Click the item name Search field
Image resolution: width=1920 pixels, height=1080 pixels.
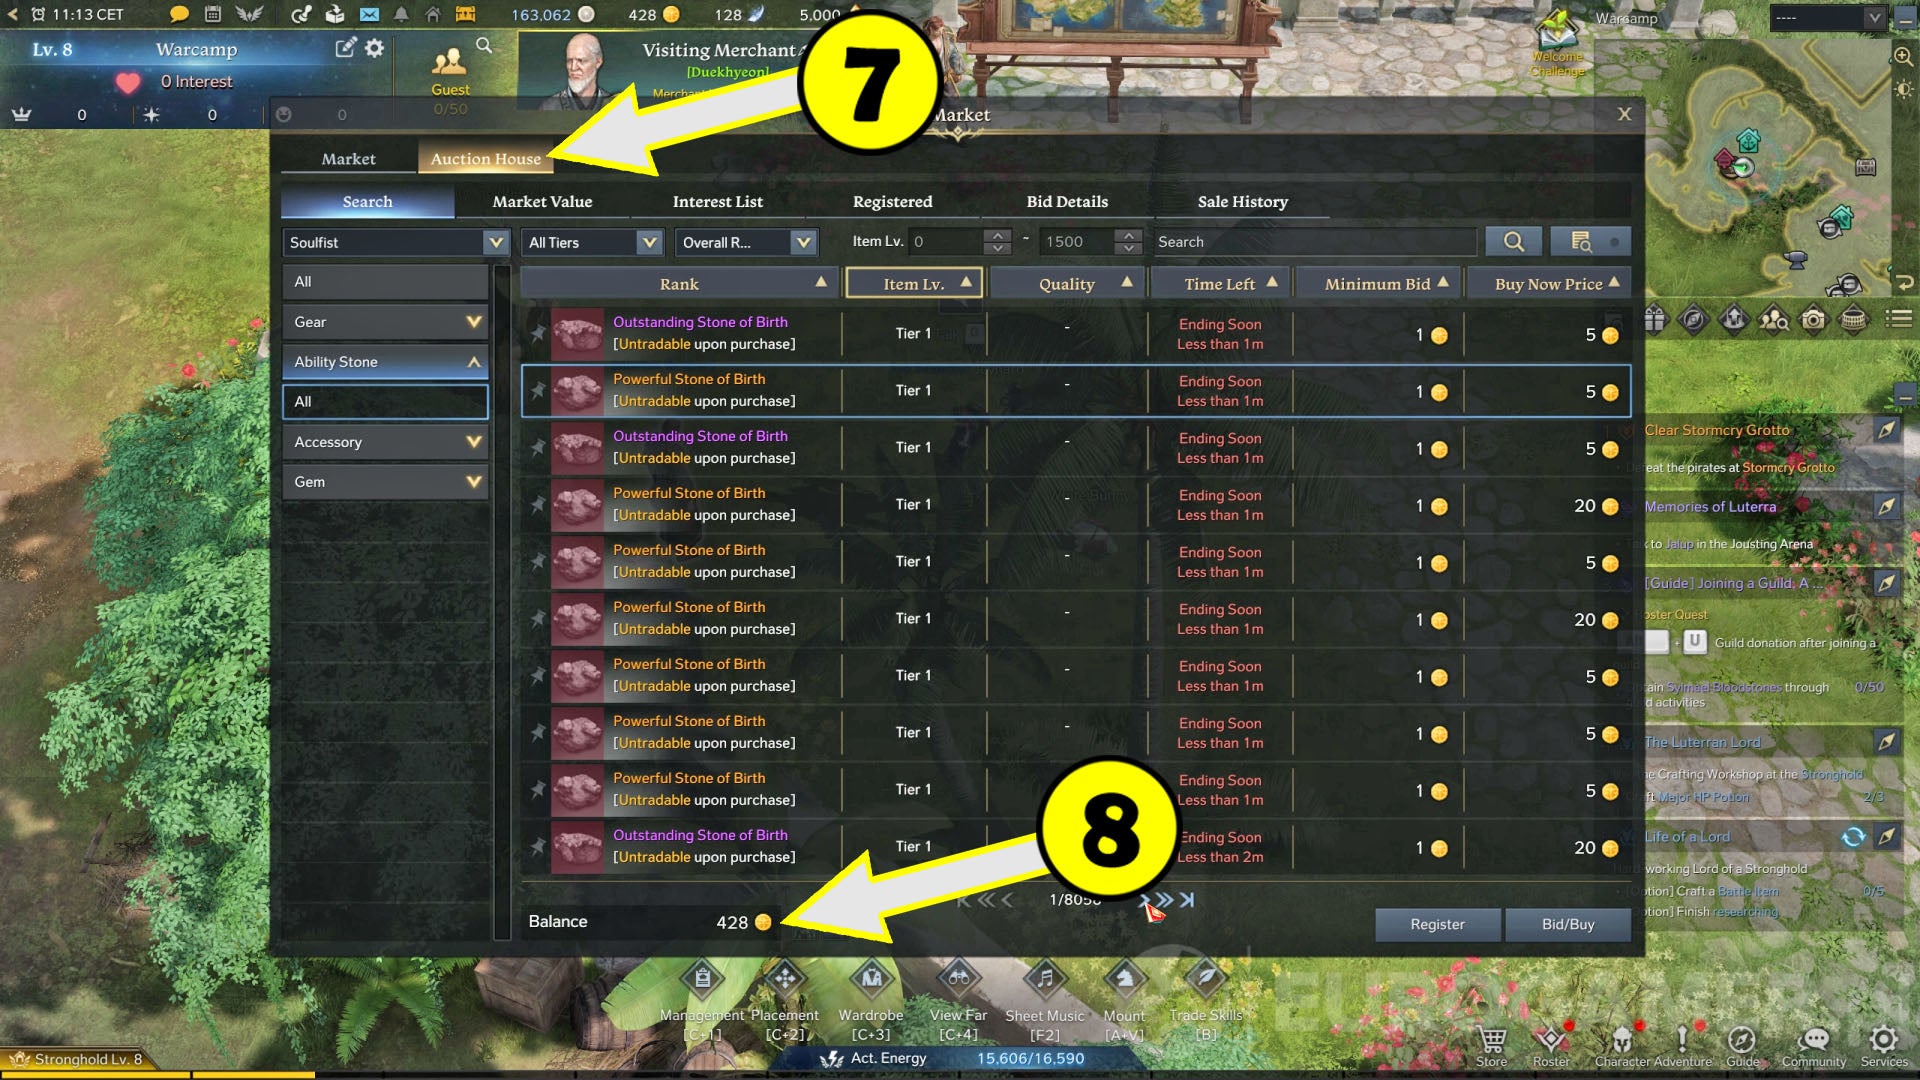pyautogui.click(x=1314, y=242)
